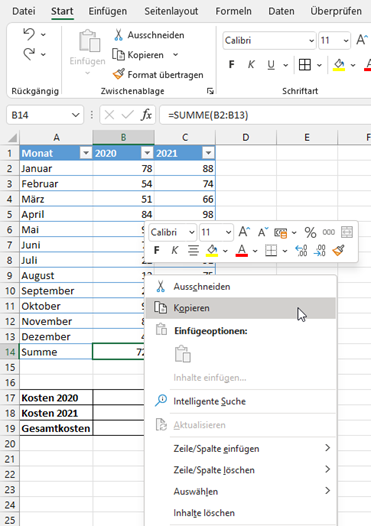Viewport: 371px width, 526px height.
Task: Click the formula bar with =SUMME(B2:B13)
Action: [265, 115]
